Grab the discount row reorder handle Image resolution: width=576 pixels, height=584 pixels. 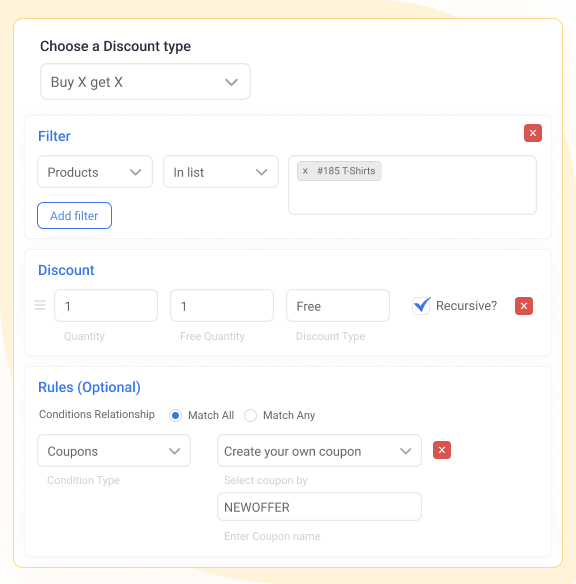point(40,305)
